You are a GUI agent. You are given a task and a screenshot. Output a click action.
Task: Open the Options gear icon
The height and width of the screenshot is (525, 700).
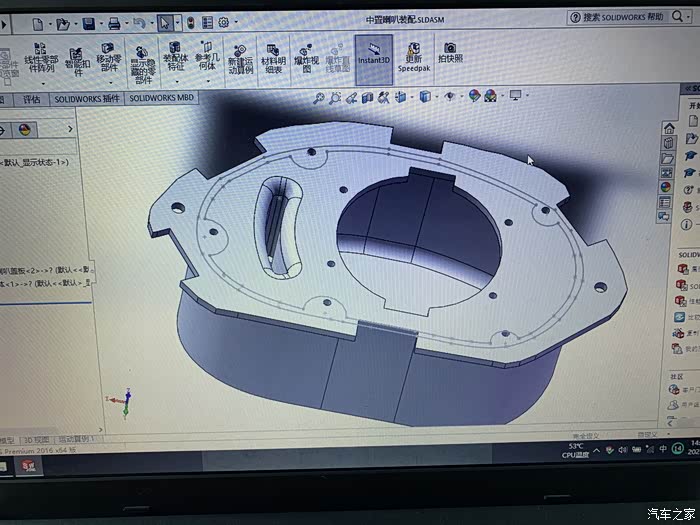222,22
